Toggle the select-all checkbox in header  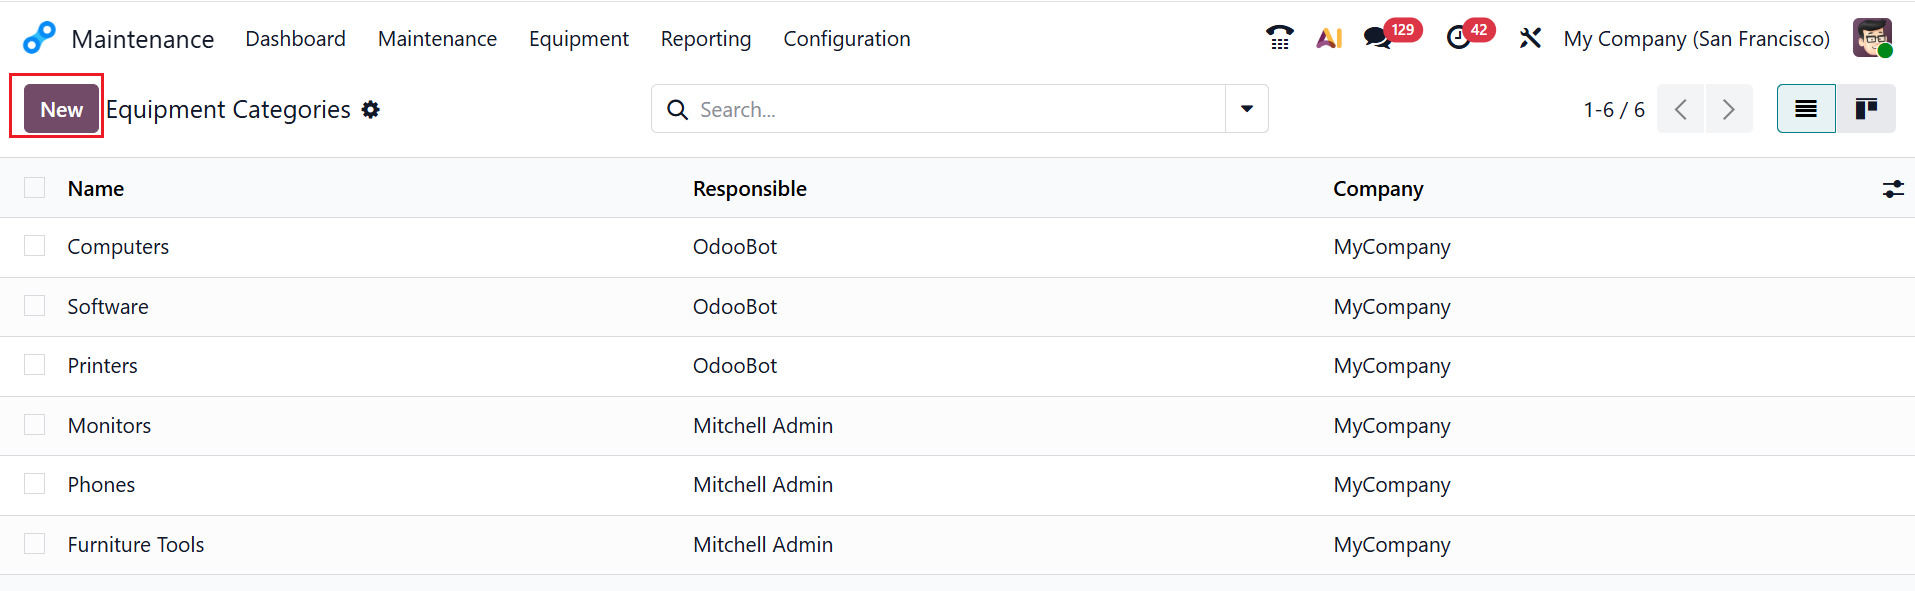click(35, 188)
